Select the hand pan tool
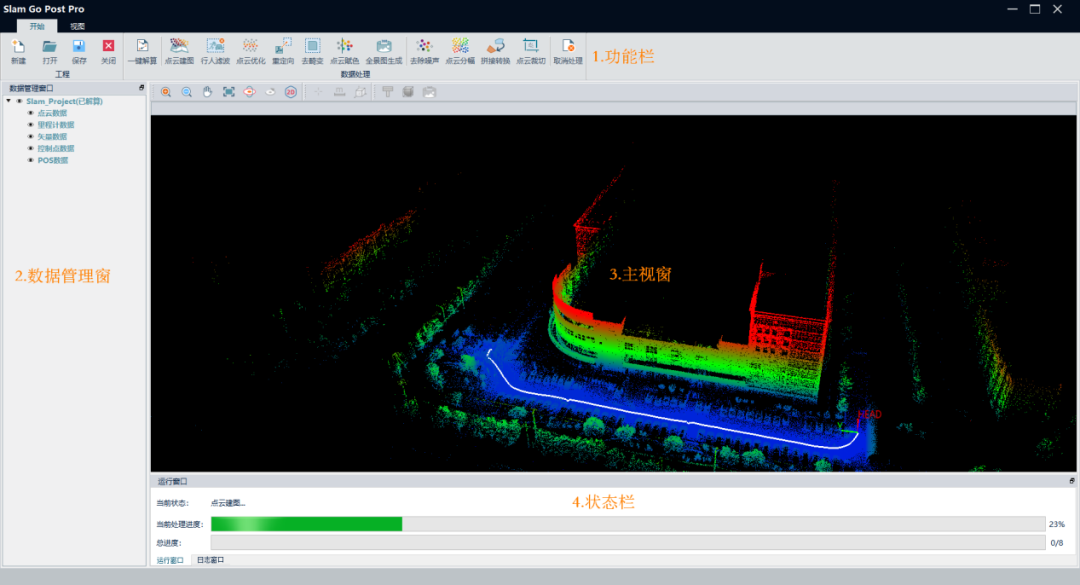1080x585 pixels. pos(208,92)
